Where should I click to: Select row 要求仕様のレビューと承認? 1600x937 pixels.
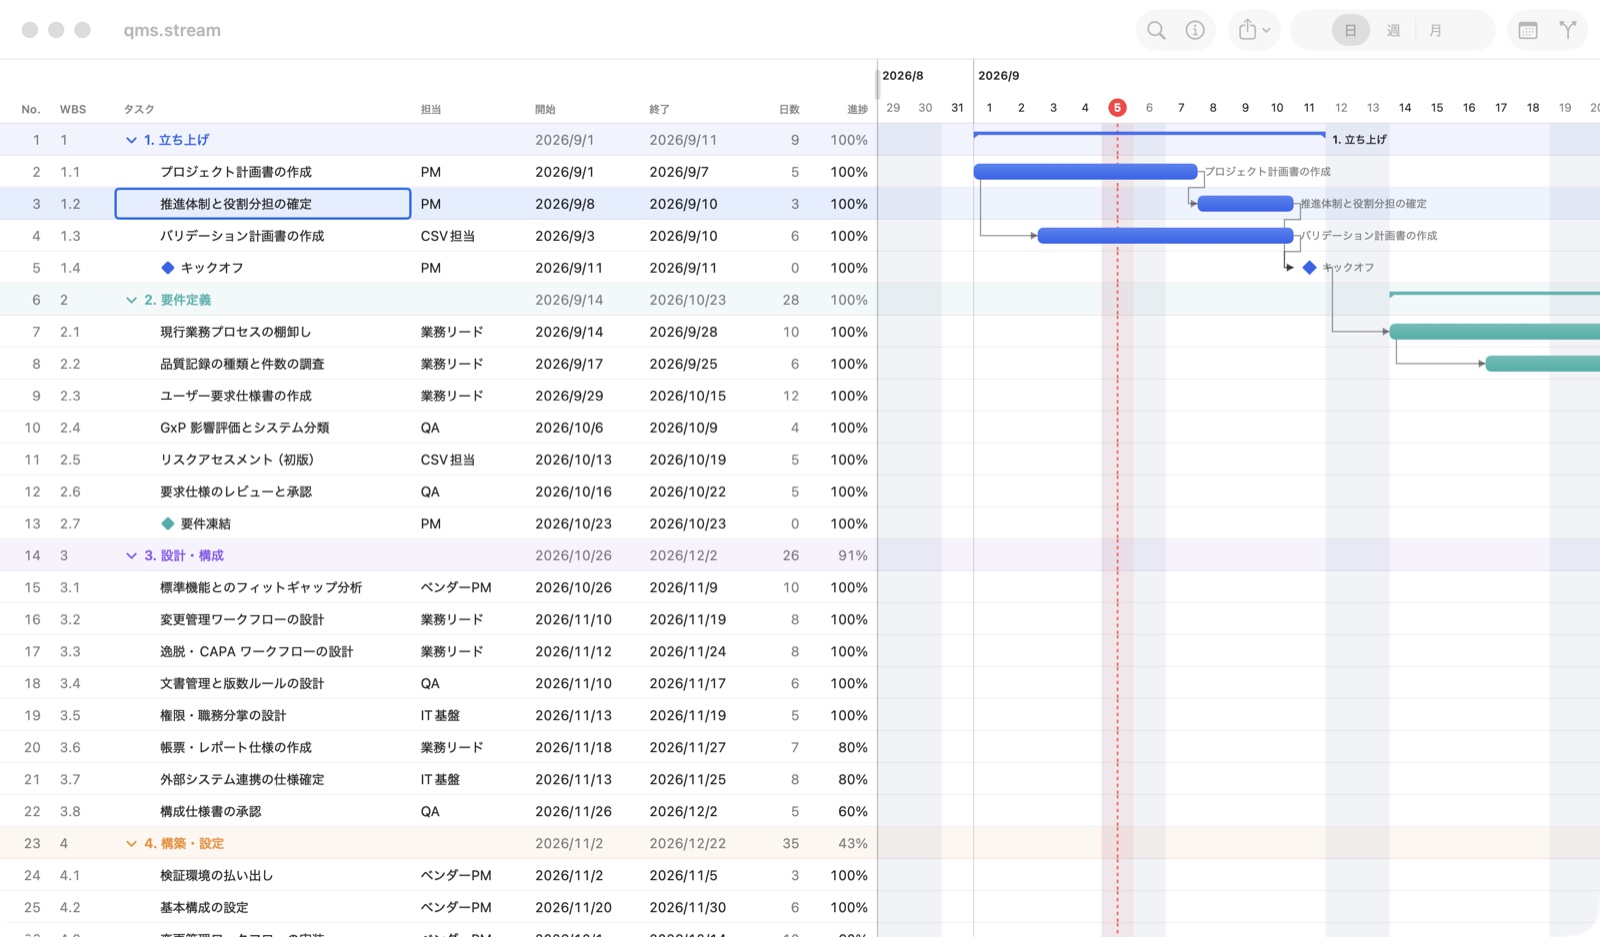[x=438, y=492]
